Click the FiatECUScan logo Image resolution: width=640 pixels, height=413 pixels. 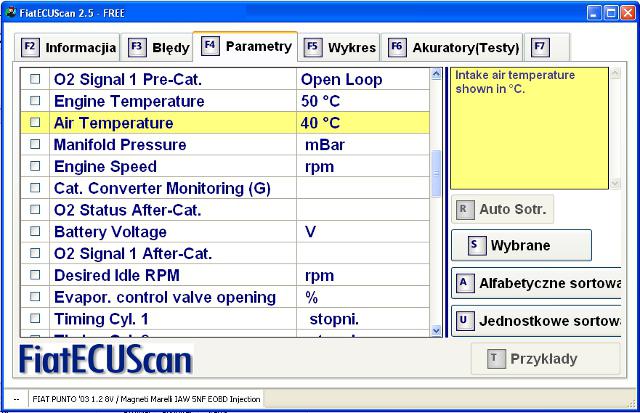pos(106,359)
